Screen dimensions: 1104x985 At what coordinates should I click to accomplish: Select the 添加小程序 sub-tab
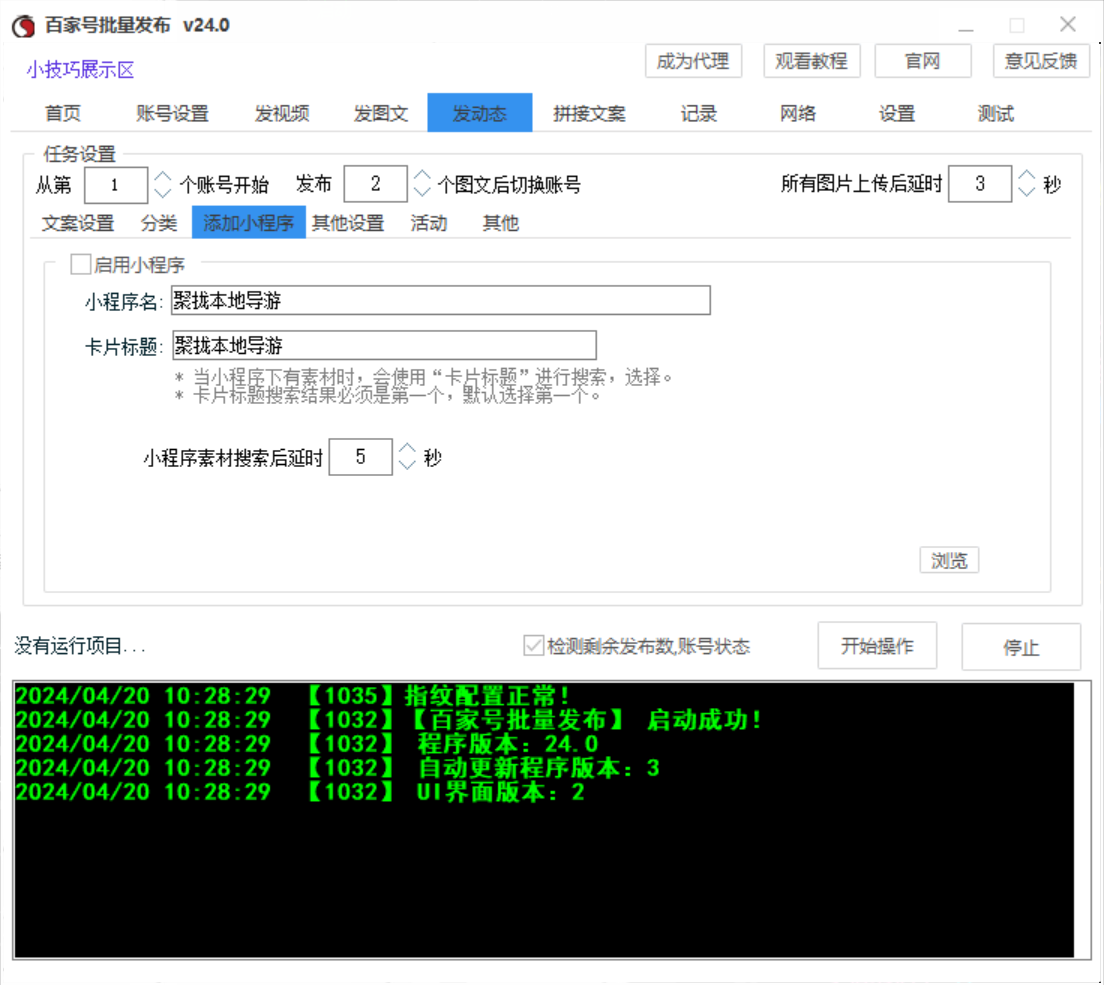tap(249, 222)
